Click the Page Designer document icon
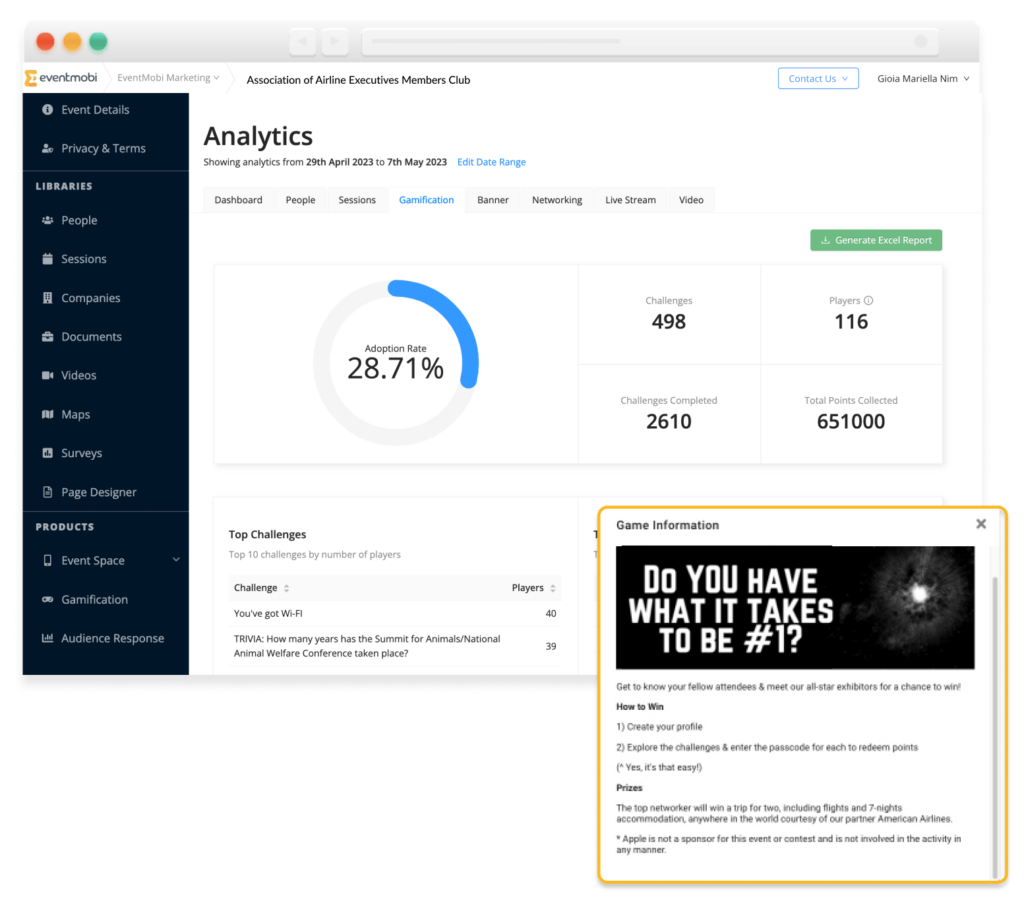 48,492
